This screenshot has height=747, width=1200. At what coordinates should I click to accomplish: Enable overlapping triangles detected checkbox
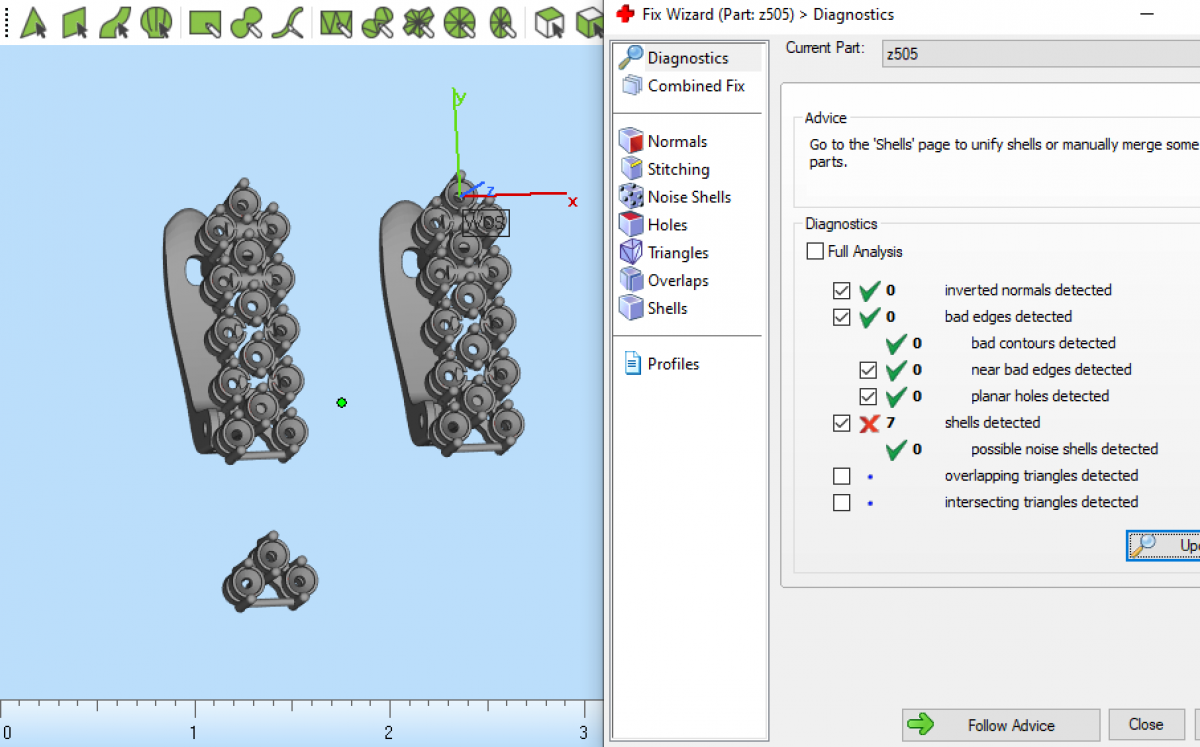841,476
